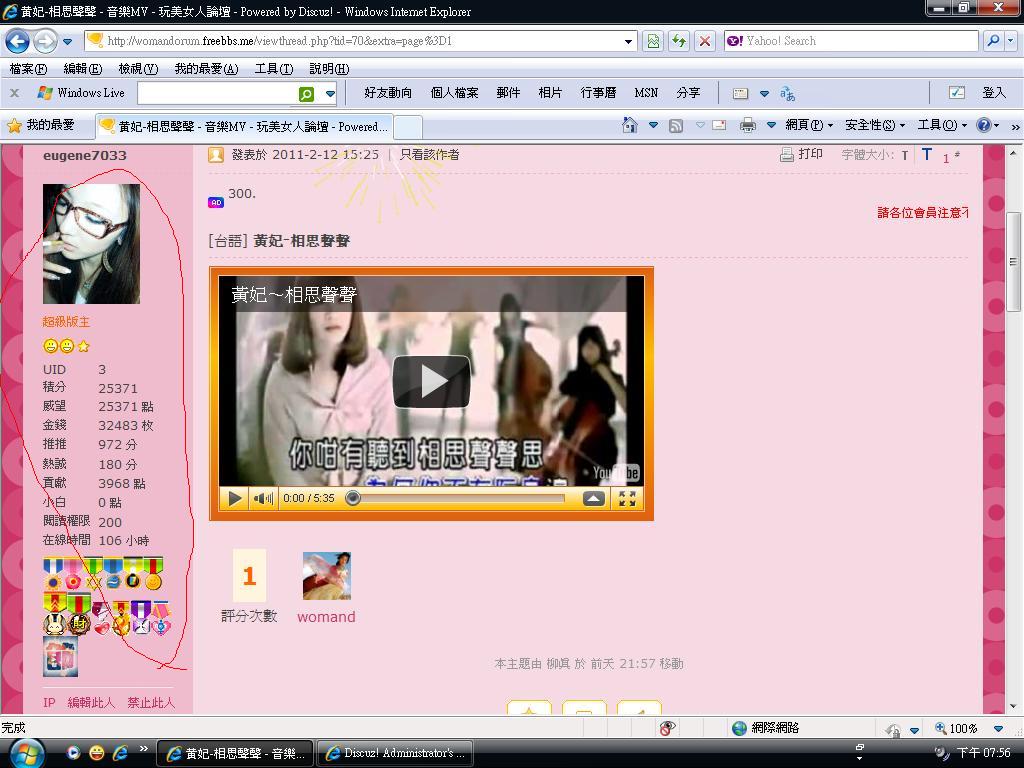Click the 禁止此人 link

click(x=151, y=703)
